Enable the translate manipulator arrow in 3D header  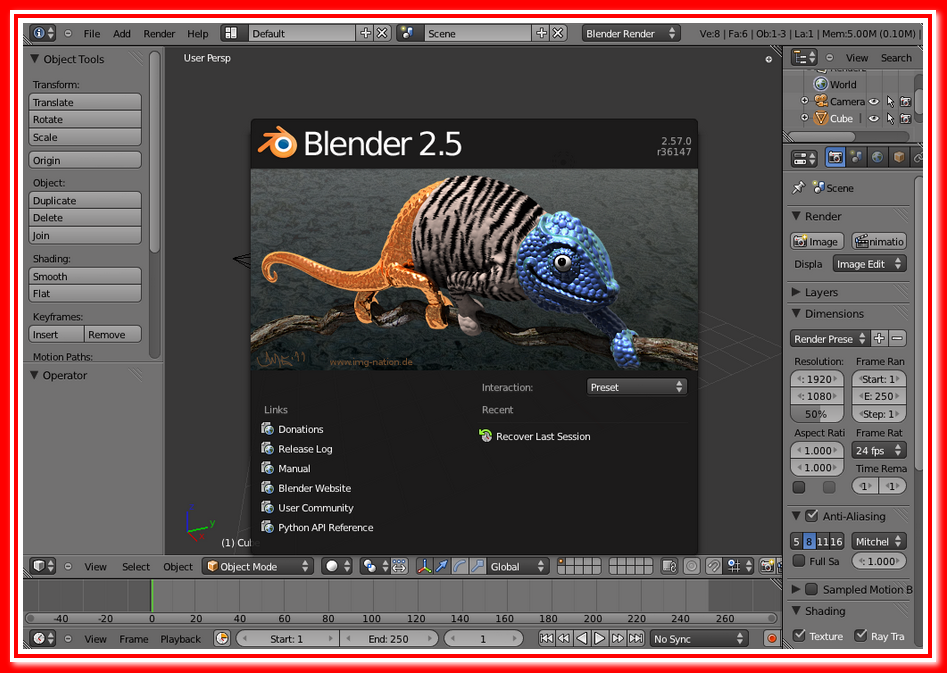pyautogui.click(x=442, y=566)
